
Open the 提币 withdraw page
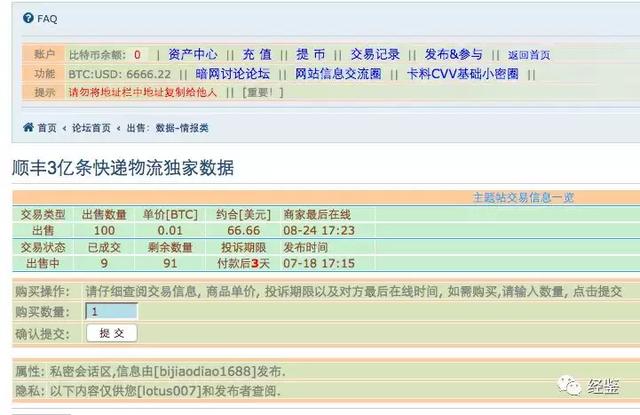coord(311,54)
